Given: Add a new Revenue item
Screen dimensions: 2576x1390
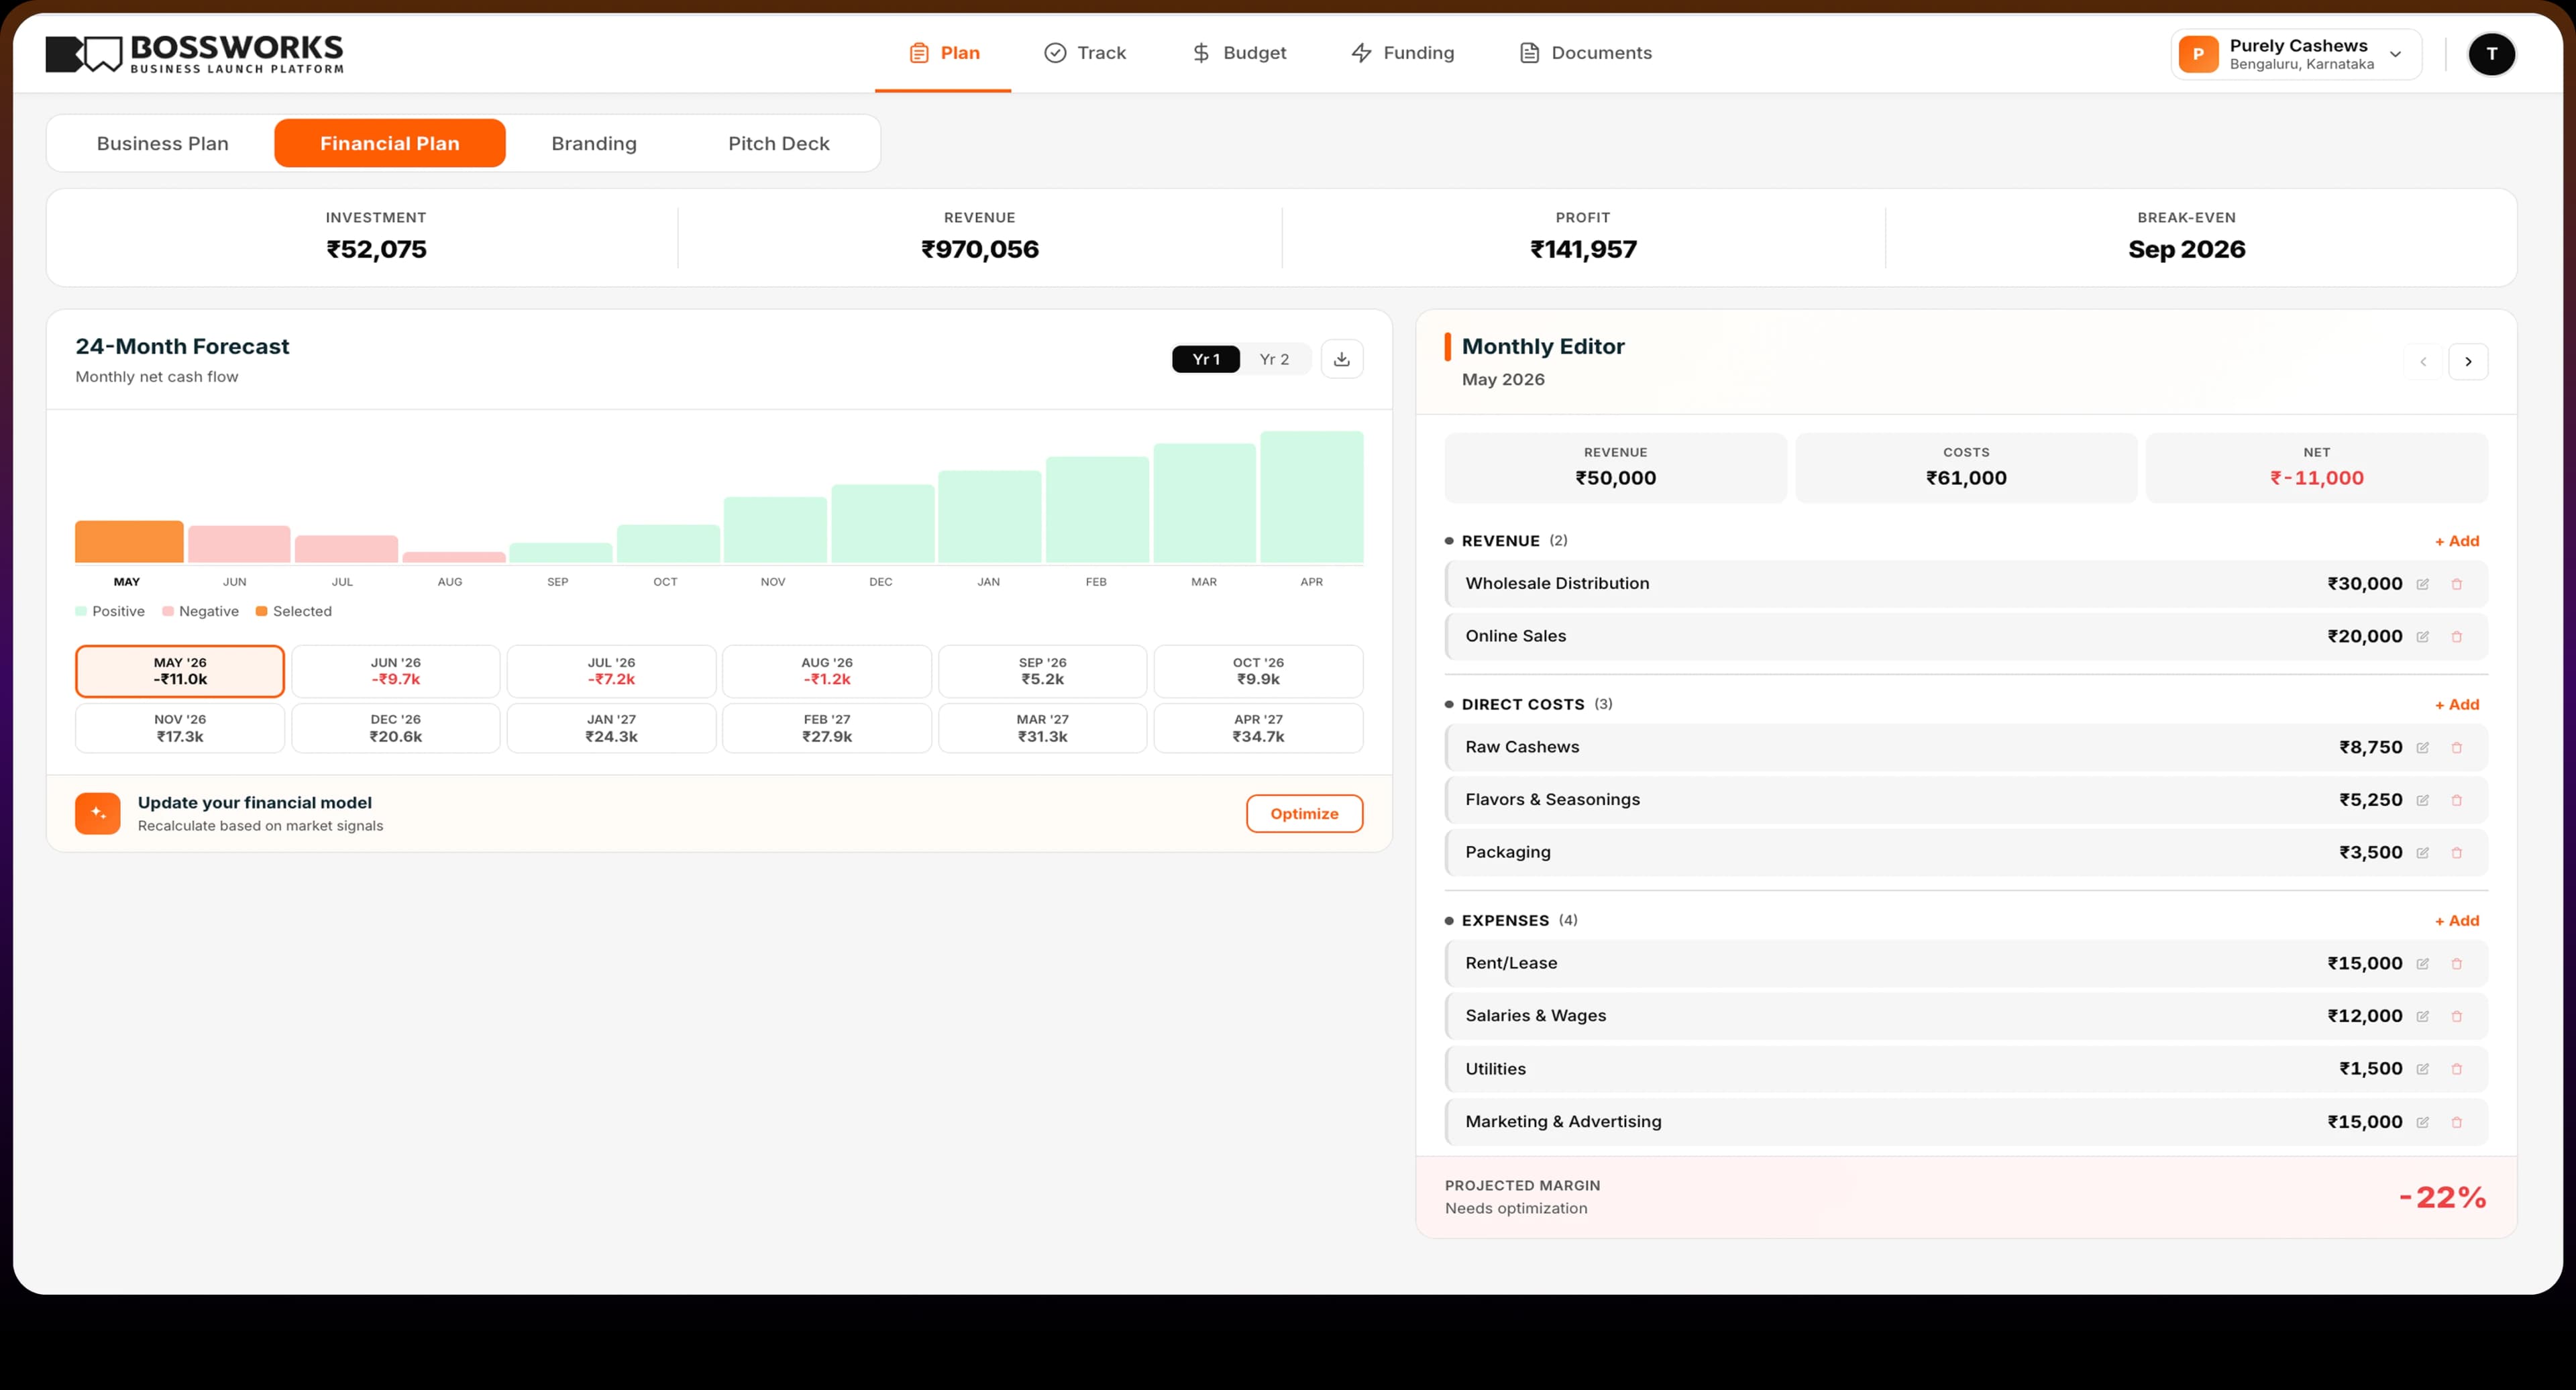Looking at the screenshot, I should point(2457,541).
